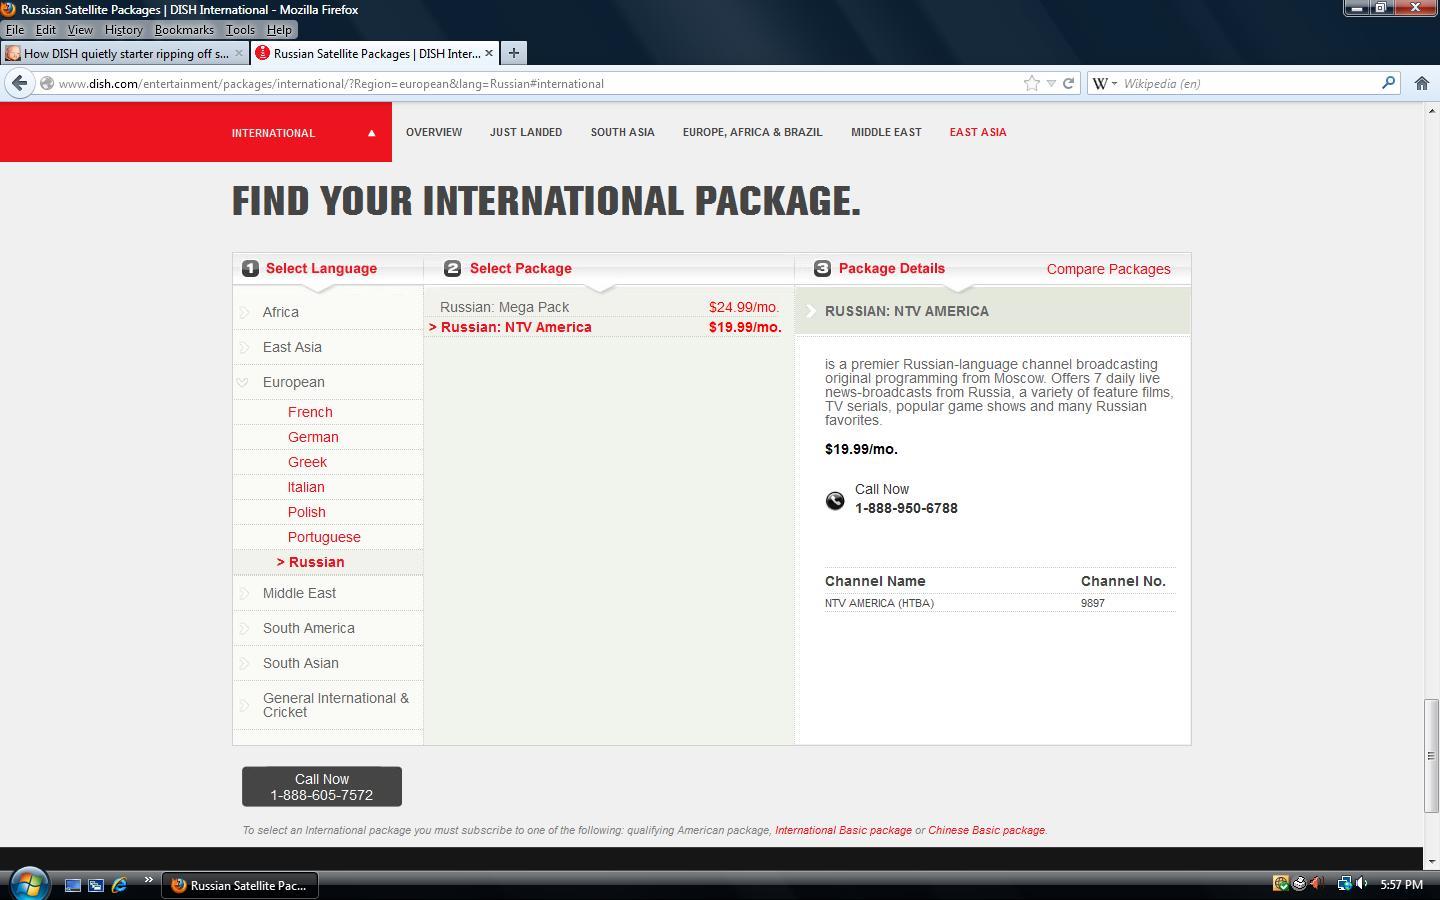Bookmark this page with the star icon
The image size is (1440, 900).
tap(1031, 83)
